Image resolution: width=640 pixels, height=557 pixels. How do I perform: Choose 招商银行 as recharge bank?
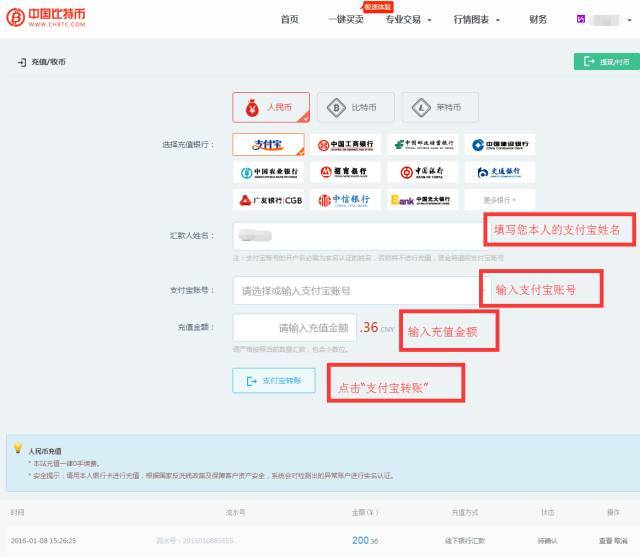click(x=345, y=172)
